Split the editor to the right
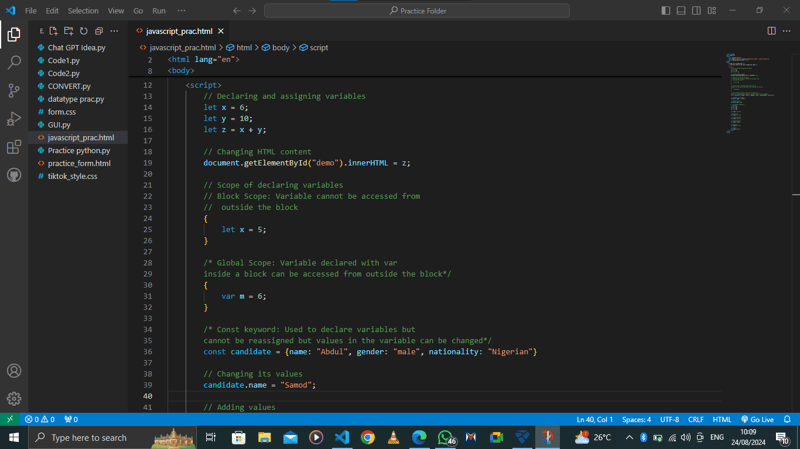This screenshot has height=449, width=800. coord(771,31)
